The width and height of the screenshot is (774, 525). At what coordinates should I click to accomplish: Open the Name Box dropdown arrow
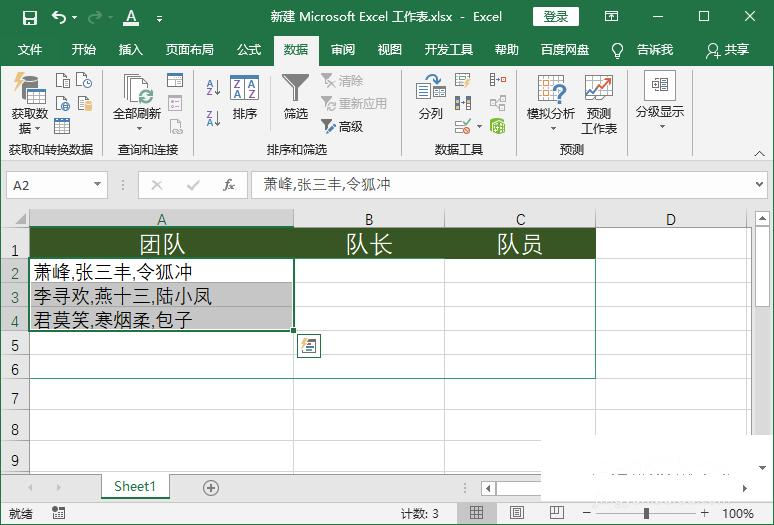point(97,185)
